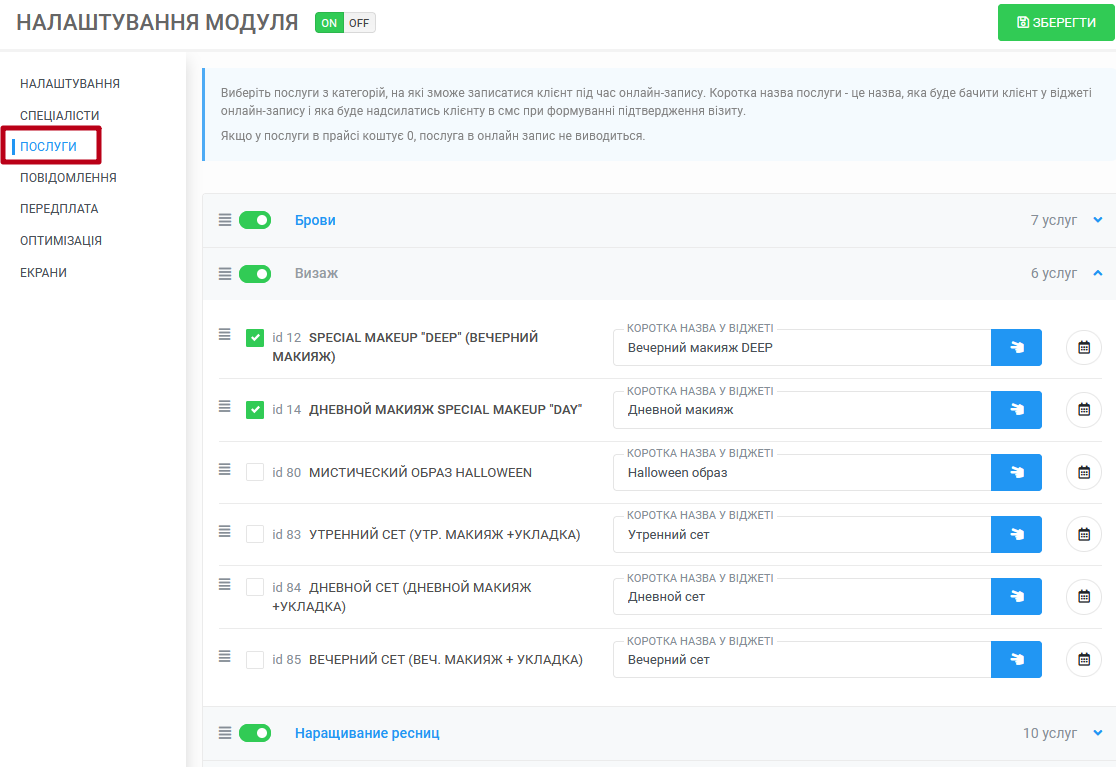Click the 6 услуг count text
Viewport: 1116px width, 767px height.
(x=1053, y=273)
